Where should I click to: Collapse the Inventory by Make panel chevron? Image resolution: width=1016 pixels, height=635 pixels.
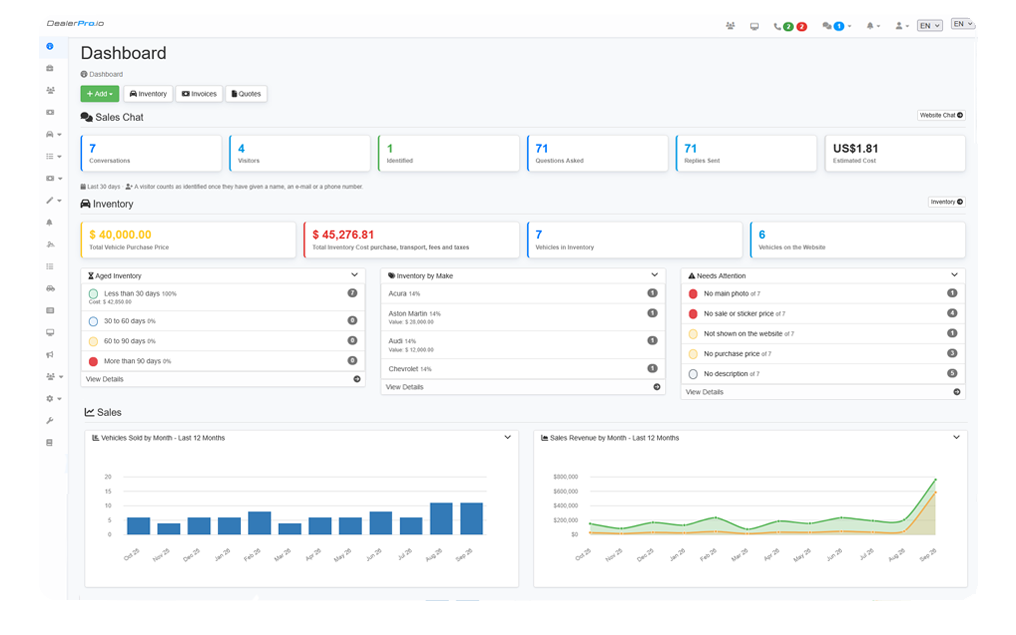coord(654,275)
